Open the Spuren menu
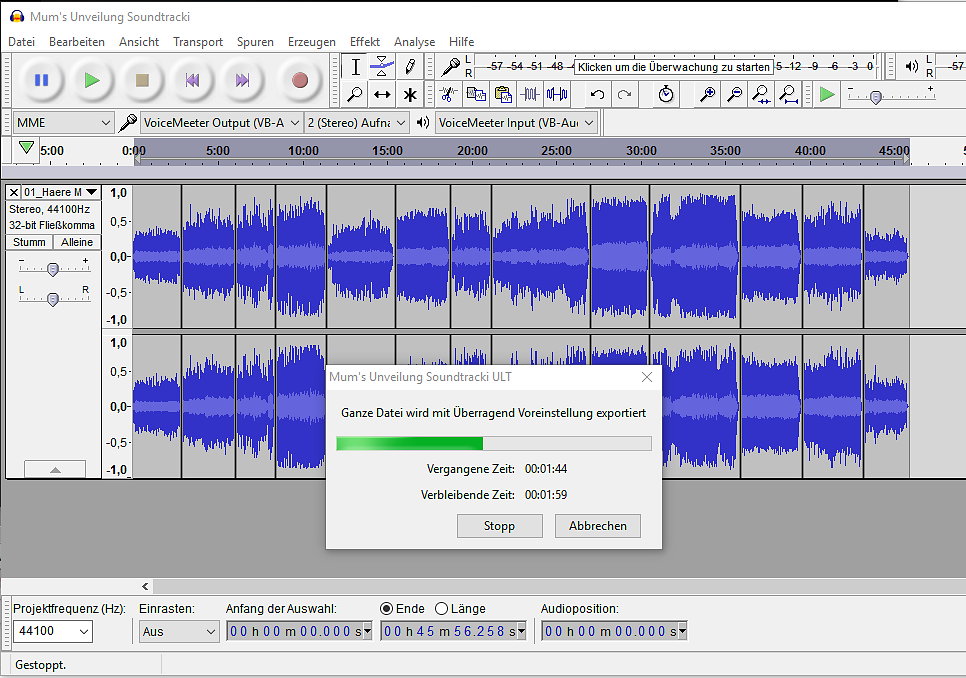Viewport: 966px width, 678px height. coord(255,42)
